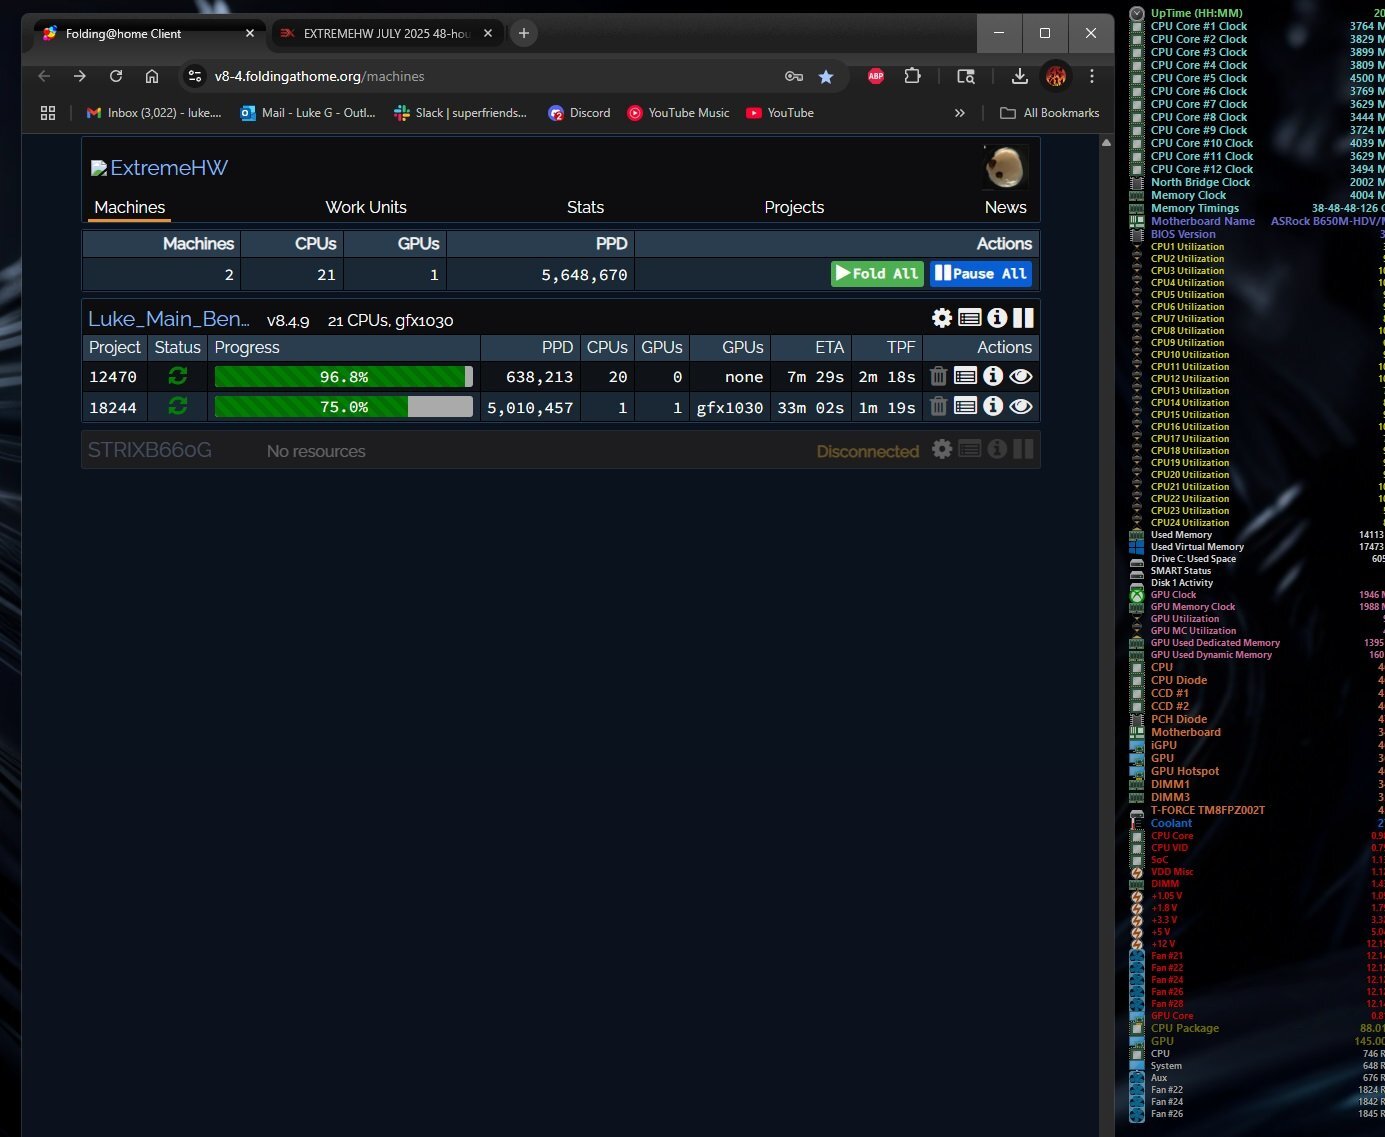Open the Stats tab

click(x=585, y=207)
